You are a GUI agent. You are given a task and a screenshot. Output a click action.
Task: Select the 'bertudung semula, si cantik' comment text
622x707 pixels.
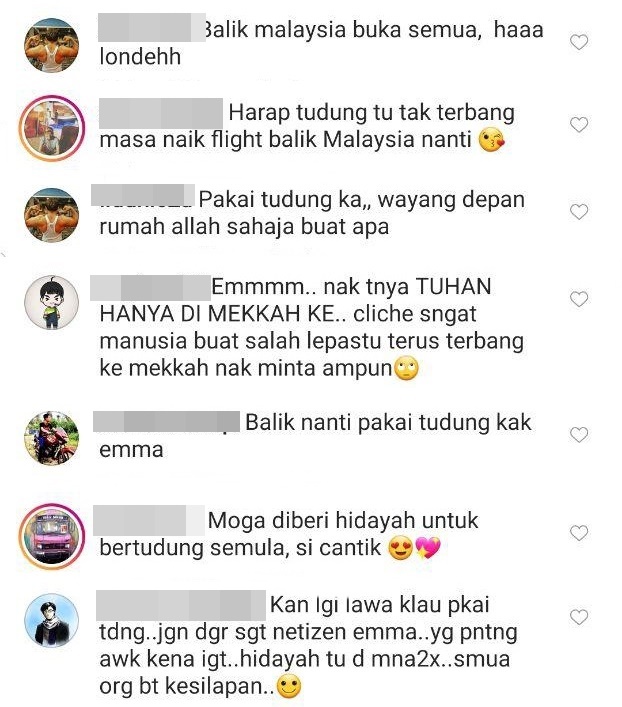coord(240,548)
